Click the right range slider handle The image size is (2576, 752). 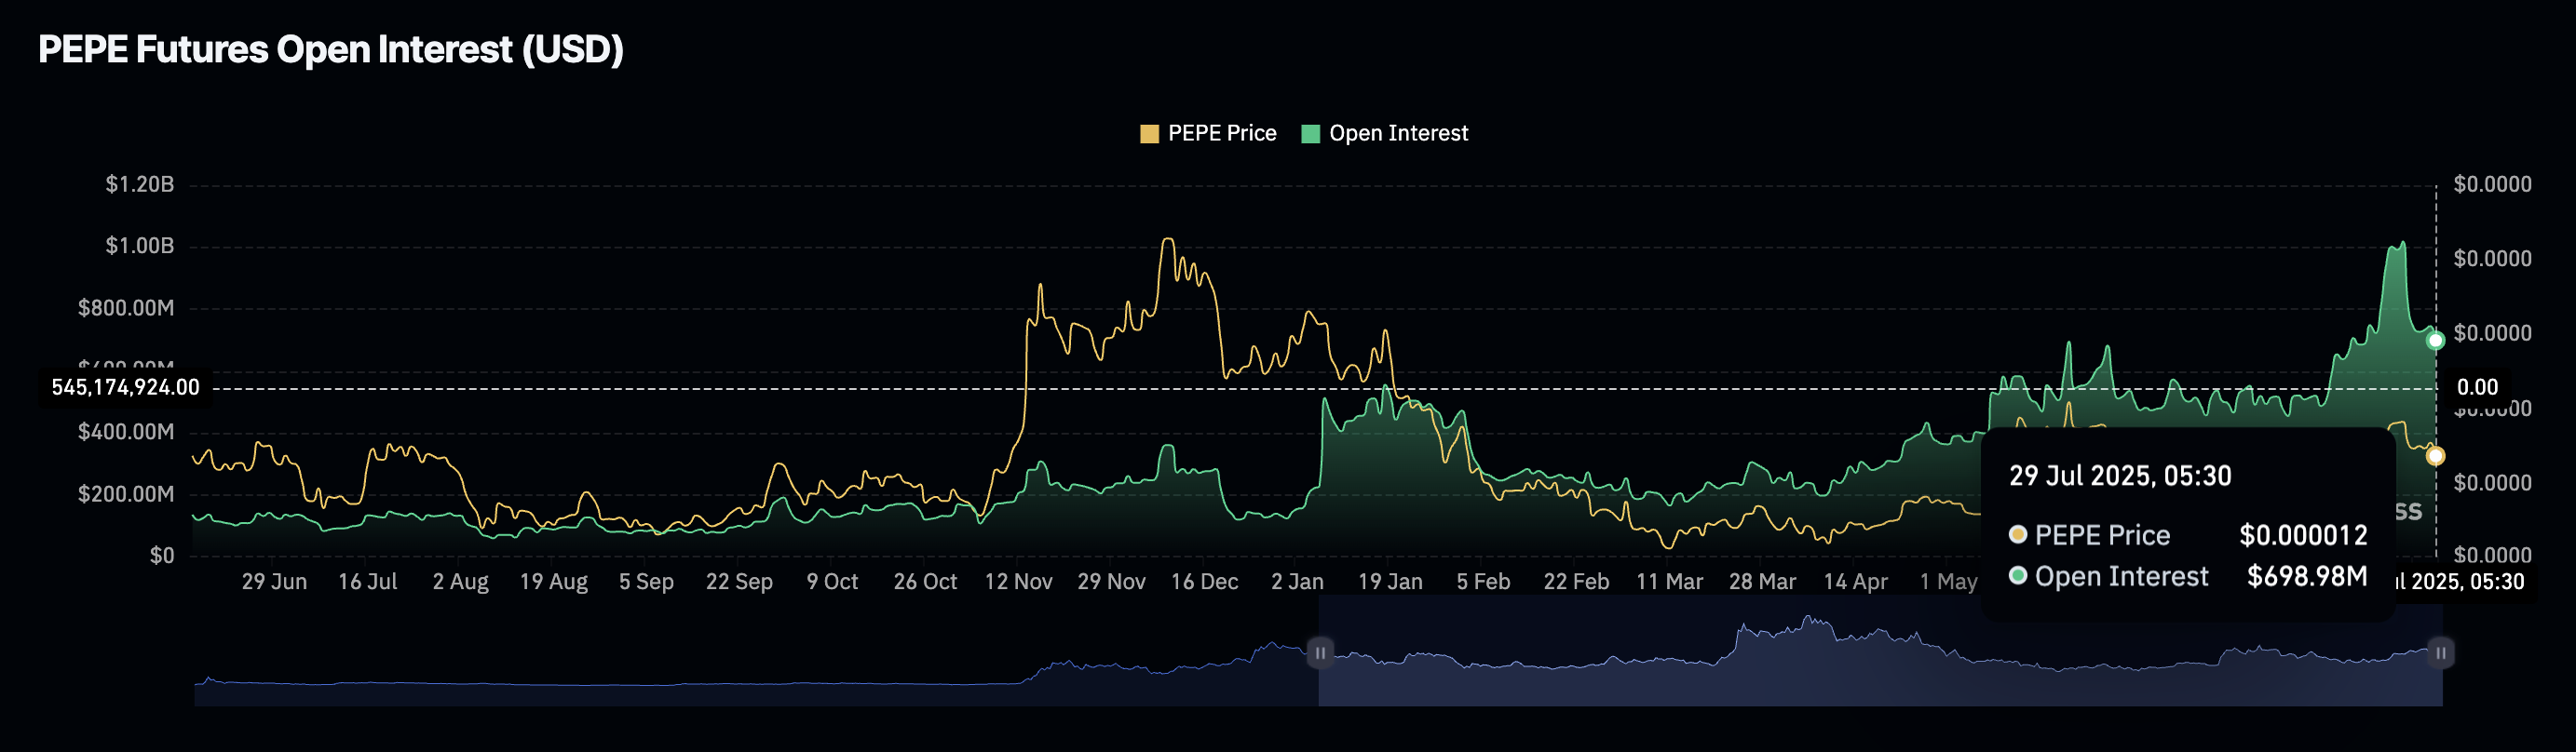[2441, 653]
